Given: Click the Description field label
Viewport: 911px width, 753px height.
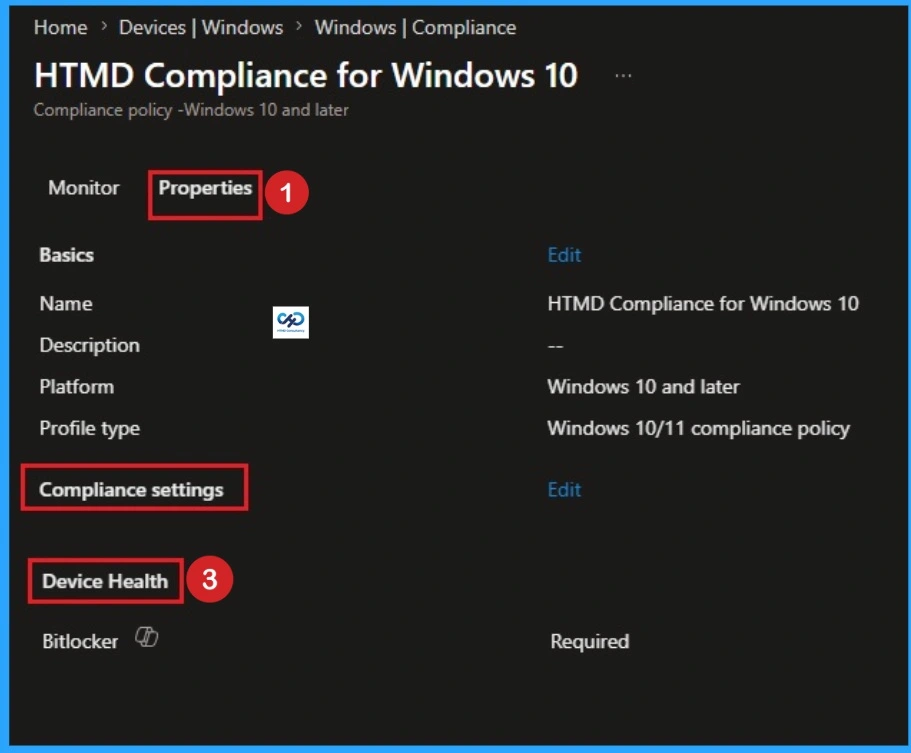Looking at the screenshot, I should tap(90, 346).
